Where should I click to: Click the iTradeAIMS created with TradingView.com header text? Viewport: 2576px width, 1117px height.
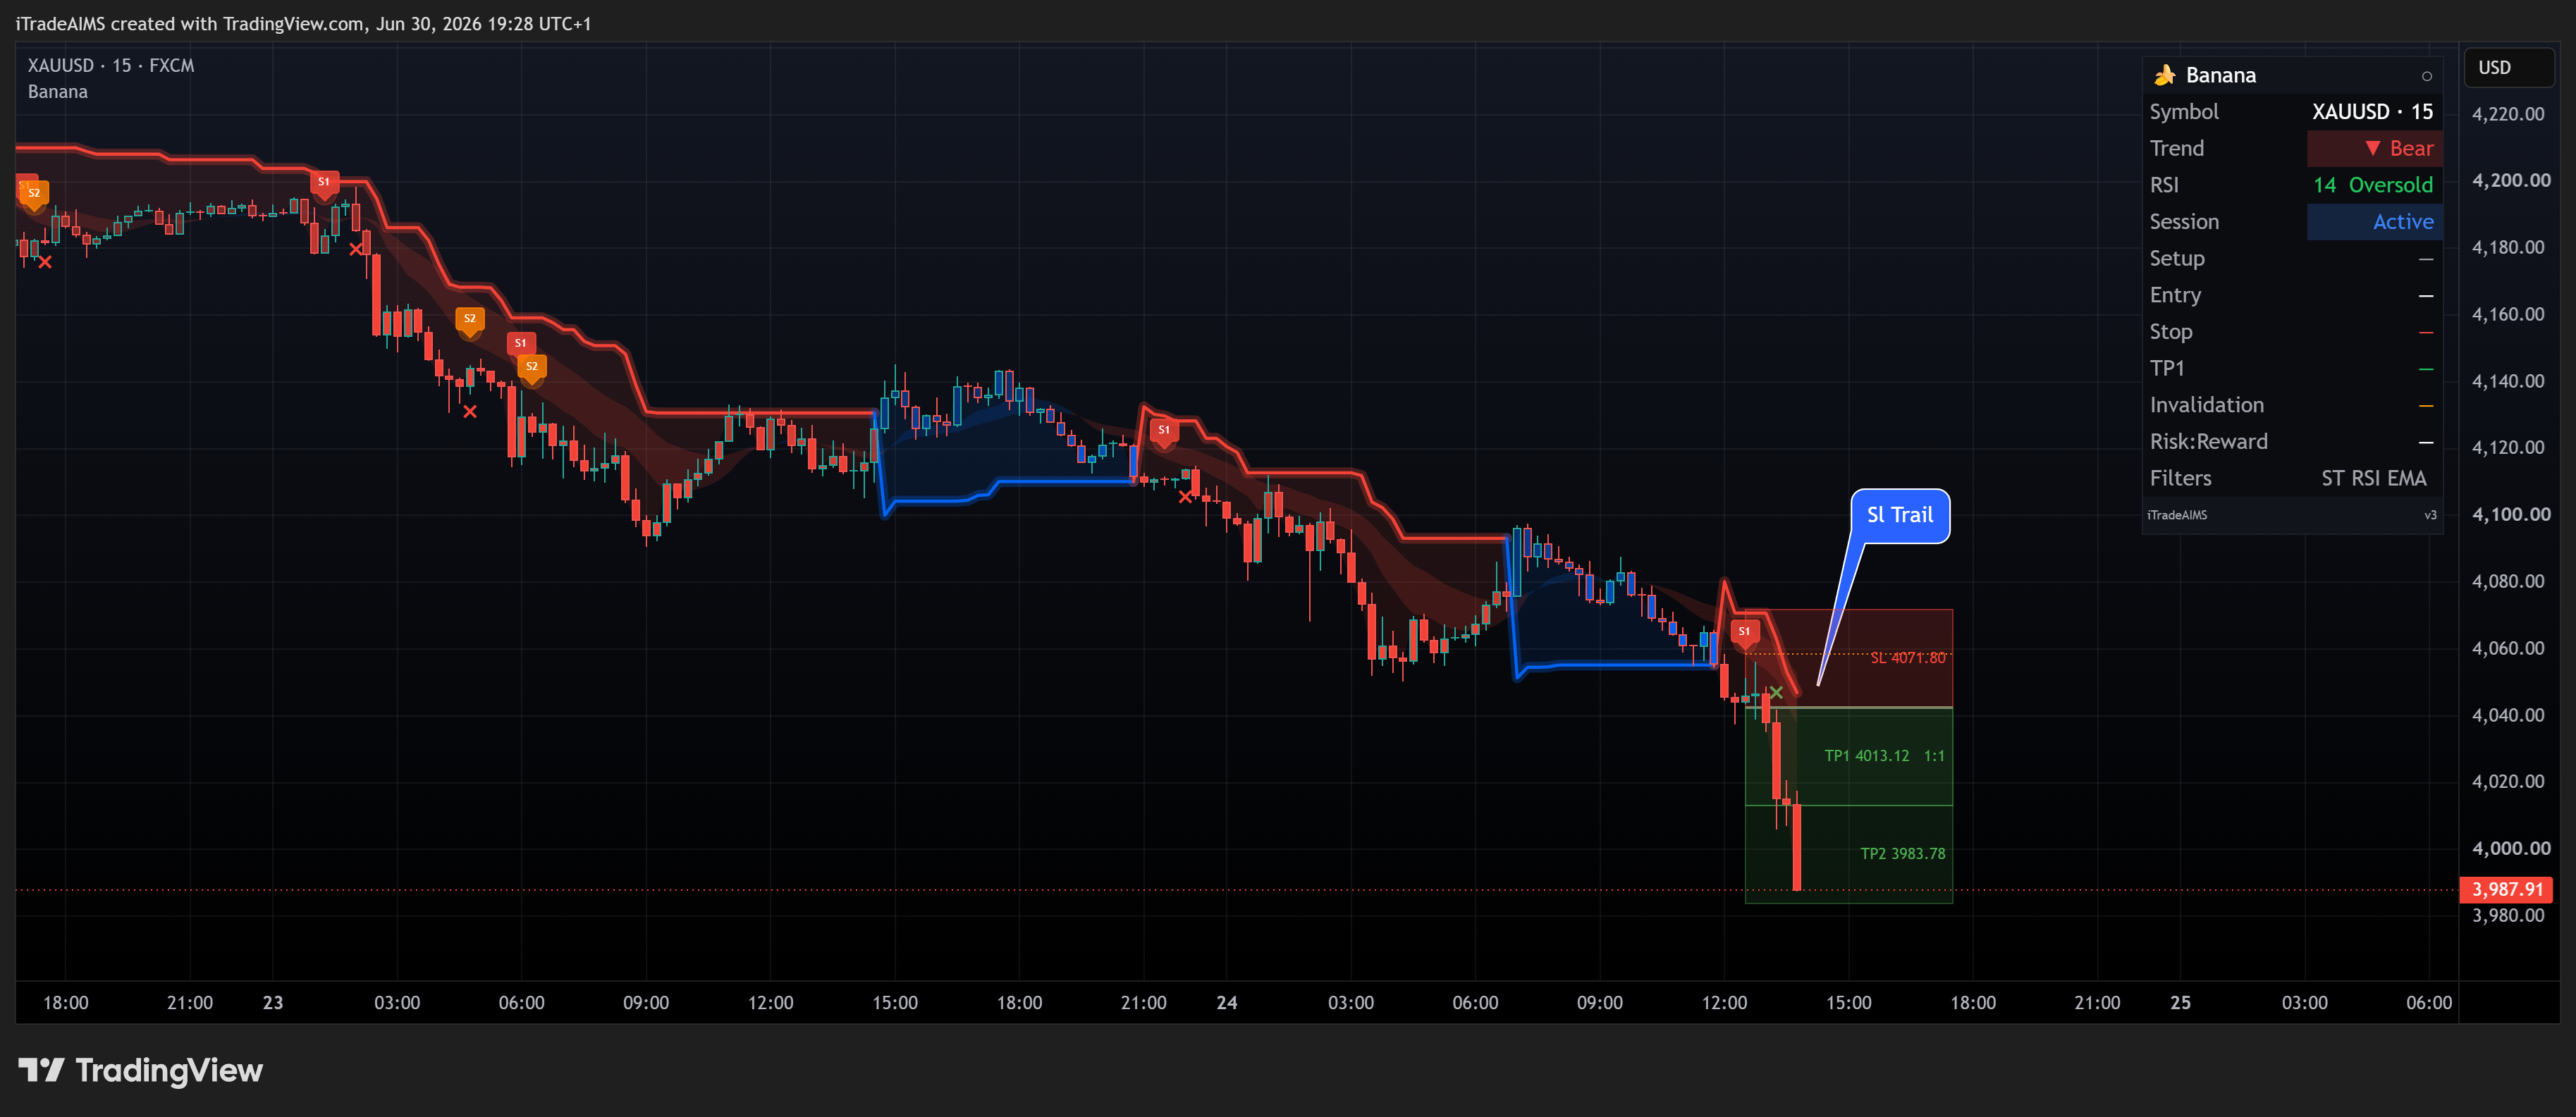pyautogui.click(x=303, y=23)
